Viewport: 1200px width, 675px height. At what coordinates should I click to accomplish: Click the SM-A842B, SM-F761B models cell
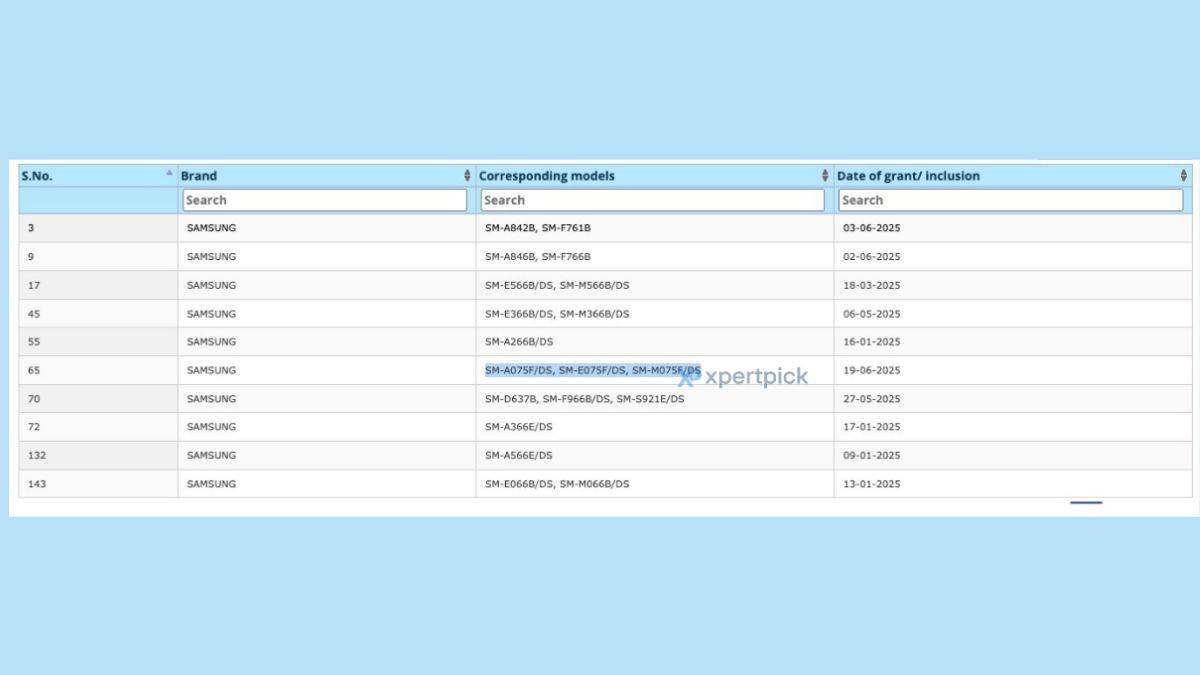538,228
